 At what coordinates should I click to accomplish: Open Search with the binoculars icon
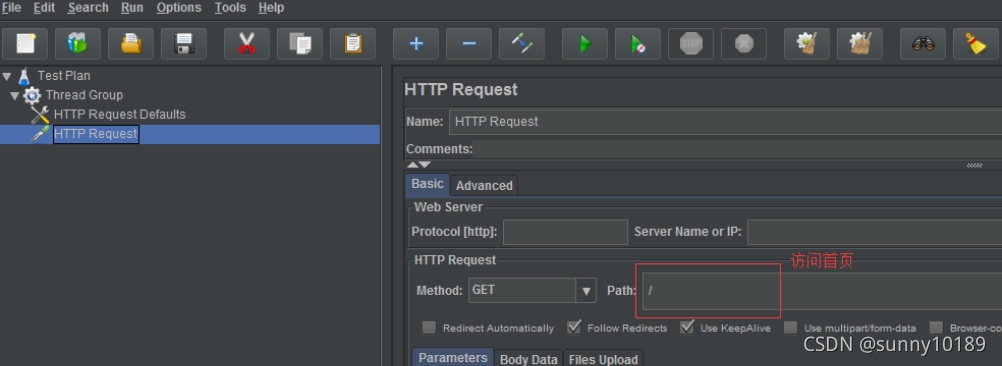click(923, 44)
